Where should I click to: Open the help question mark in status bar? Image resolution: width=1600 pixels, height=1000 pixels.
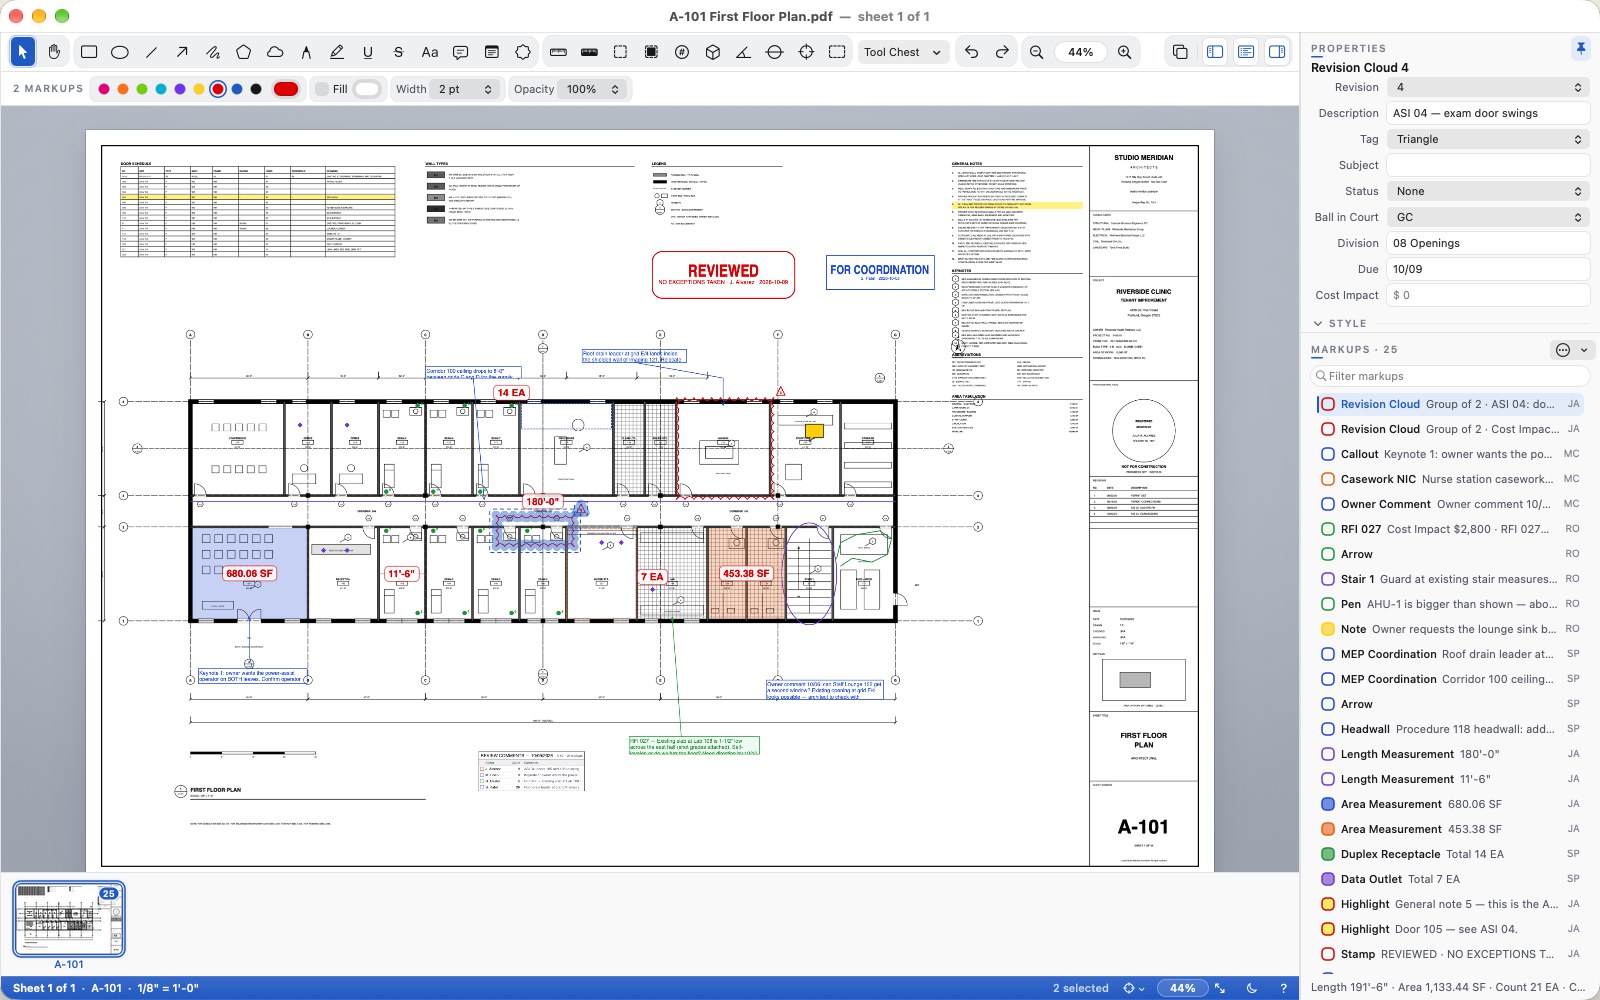click(x=1284, y=988)
